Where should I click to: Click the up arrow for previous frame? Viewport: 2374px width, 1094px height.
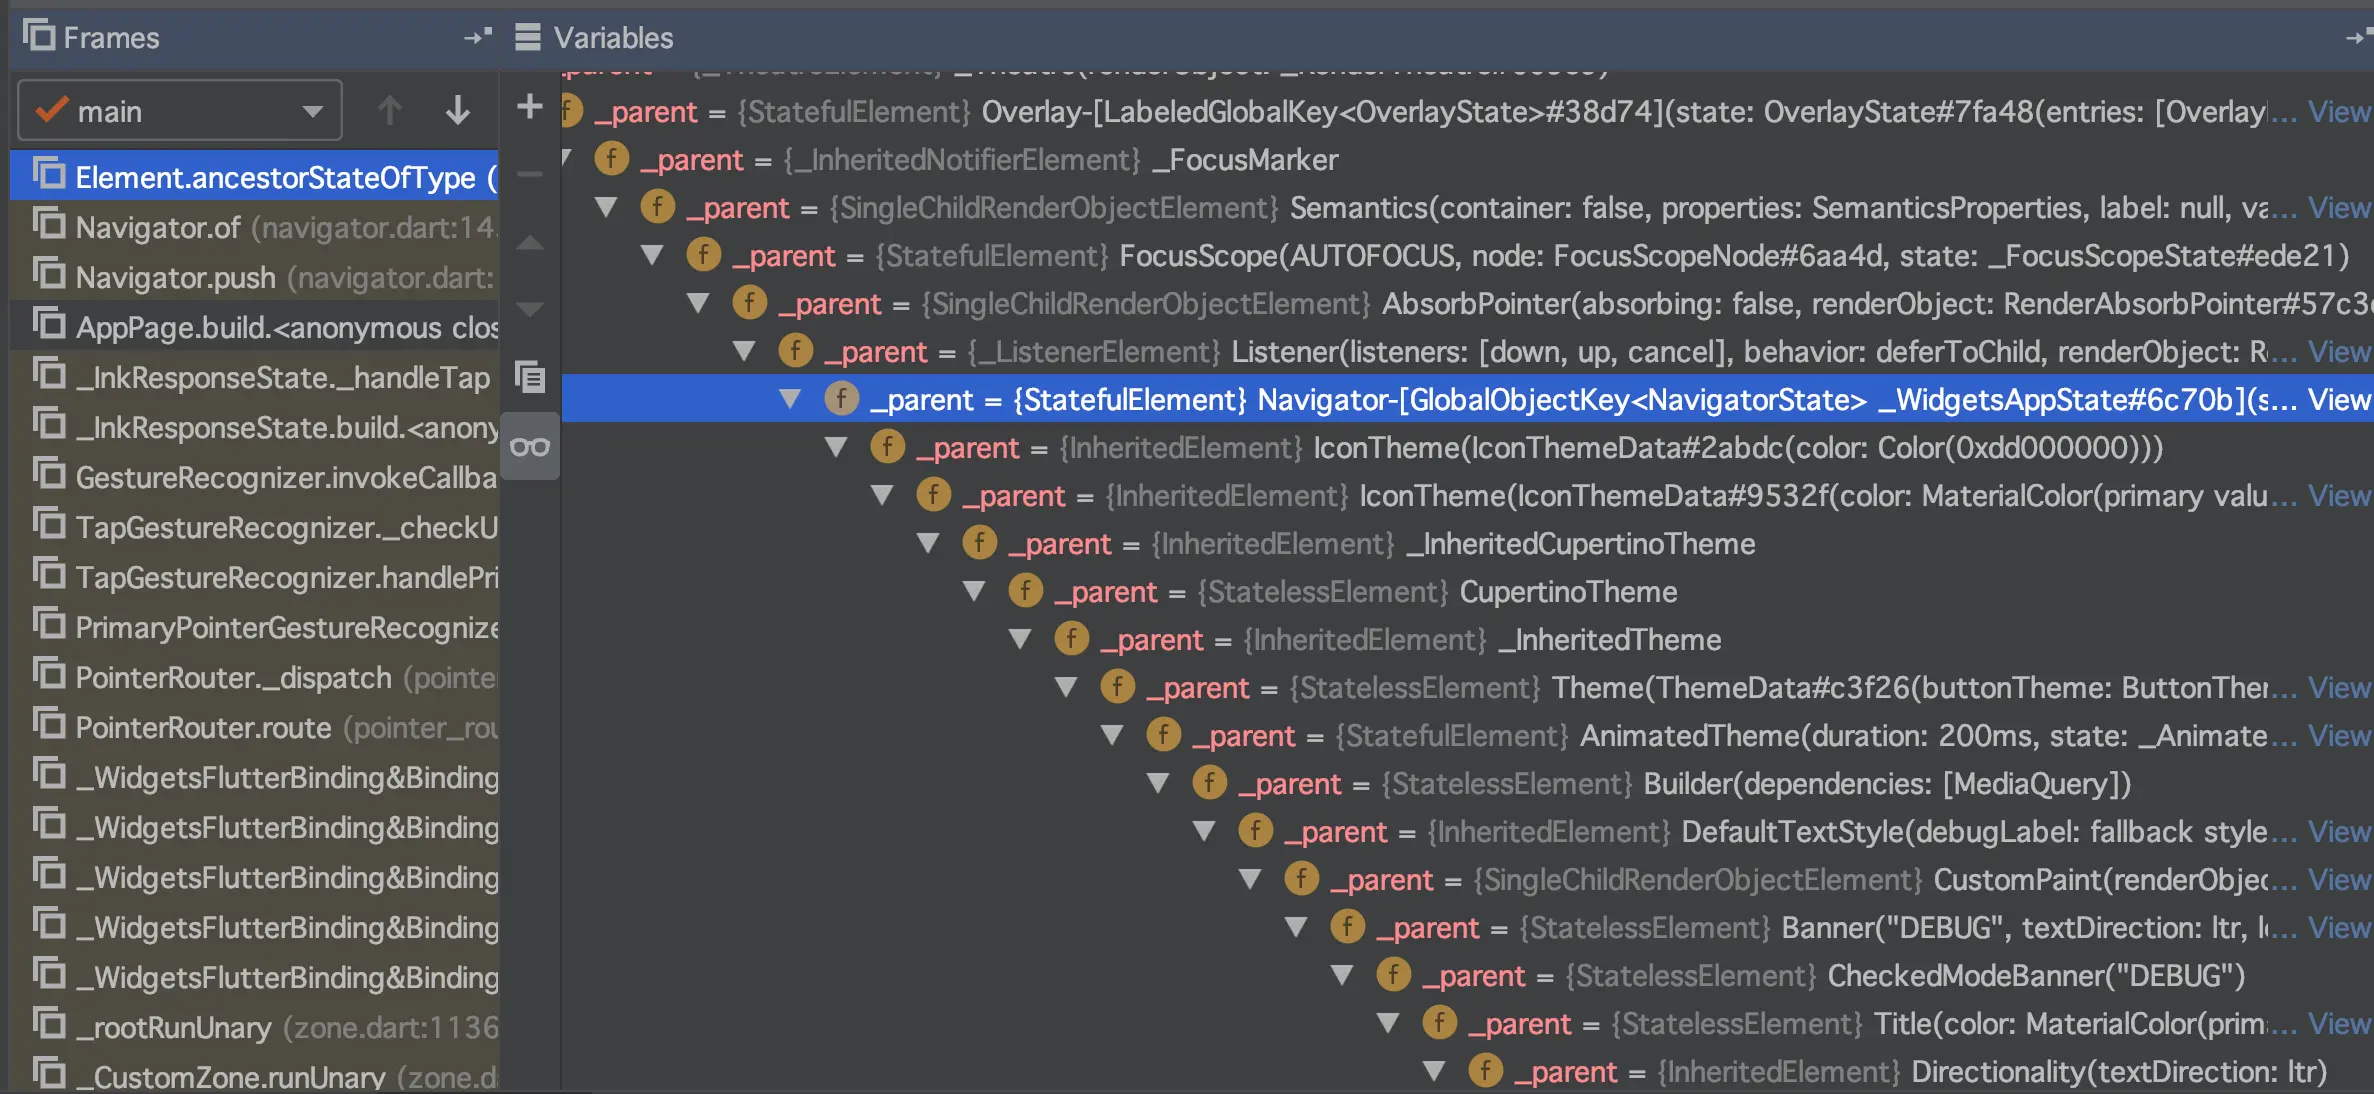click(x=390, y=110)
